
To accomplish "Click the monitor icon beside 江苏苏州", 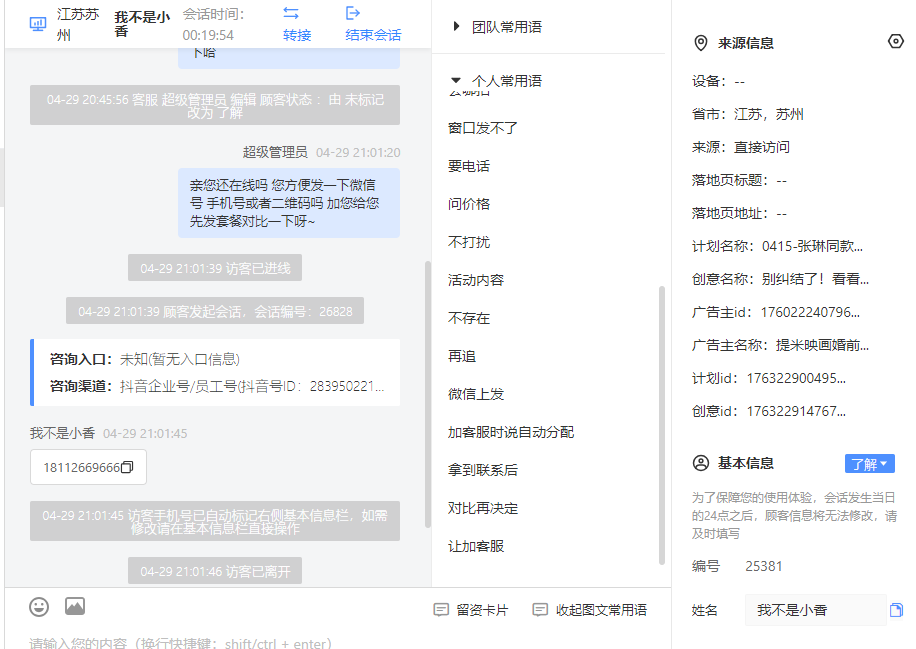I will [x=38, y=24].
